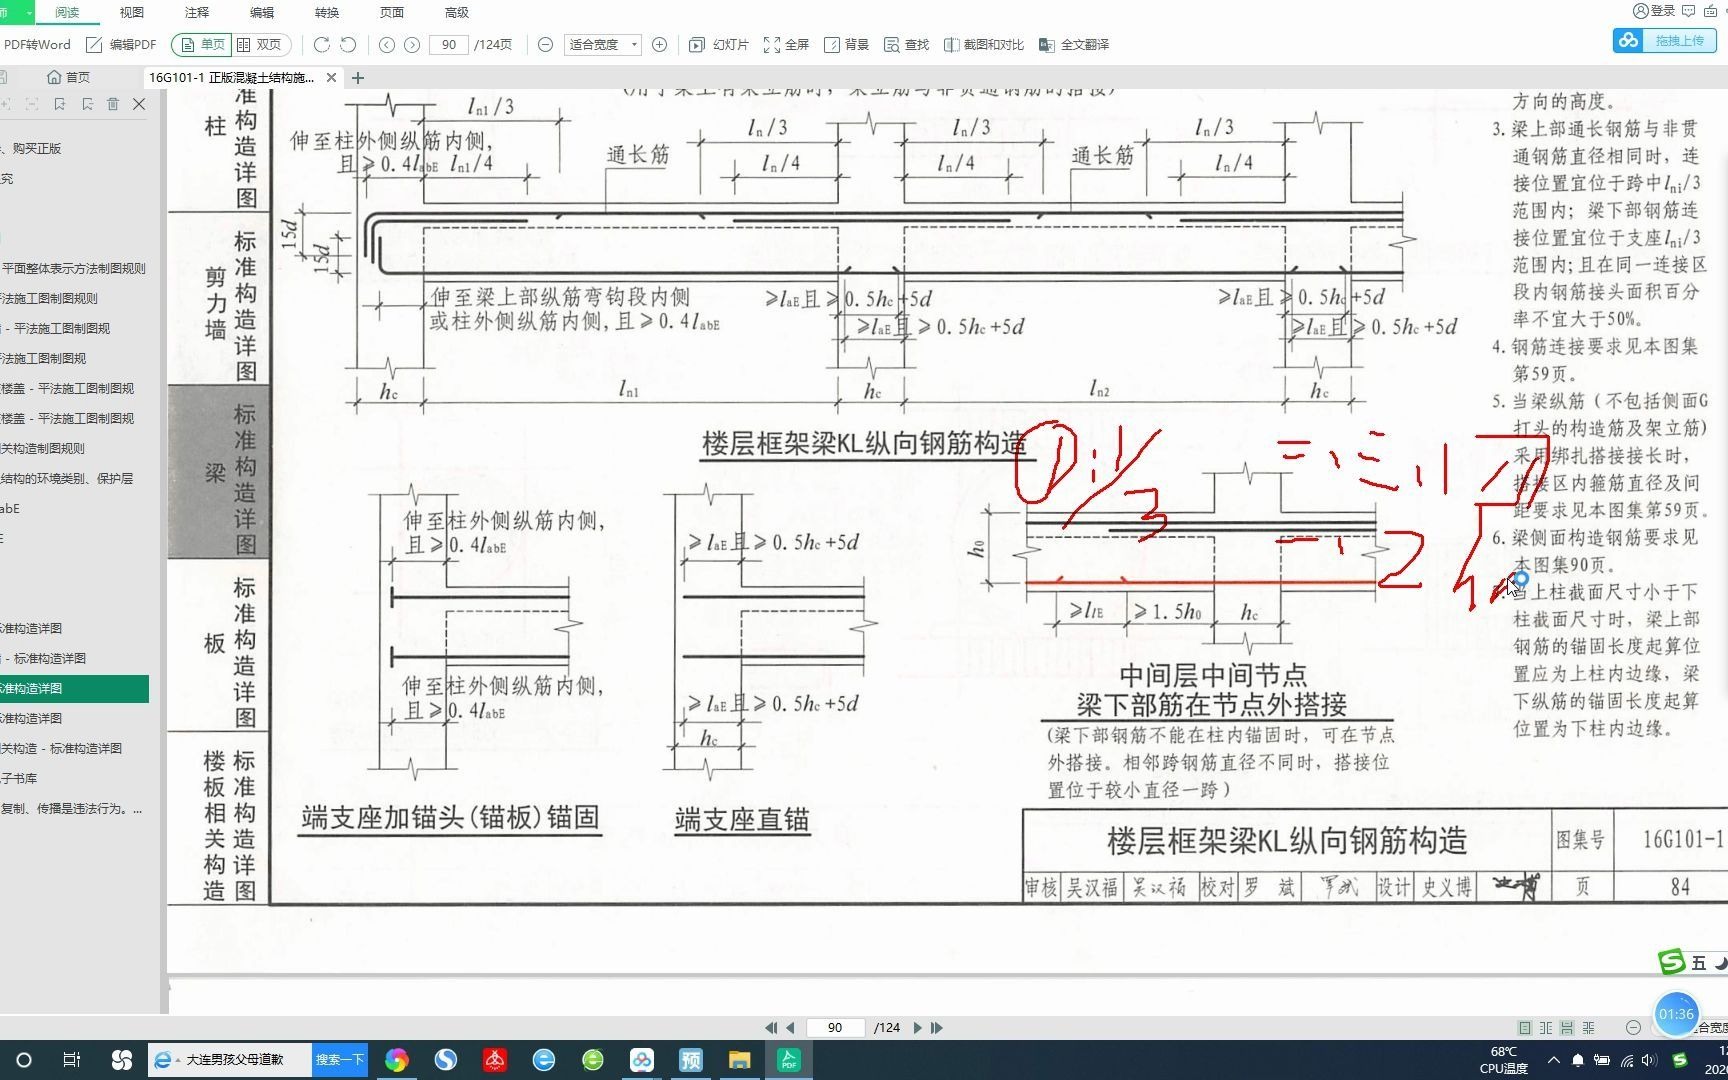Open Task View in Windows taskbar

72,1060
